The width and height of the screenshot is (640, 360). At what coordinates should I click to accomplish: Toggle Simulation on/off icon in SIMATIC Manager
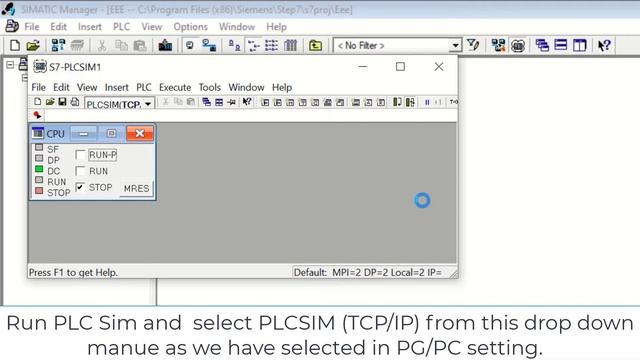[x=518, y=45]
